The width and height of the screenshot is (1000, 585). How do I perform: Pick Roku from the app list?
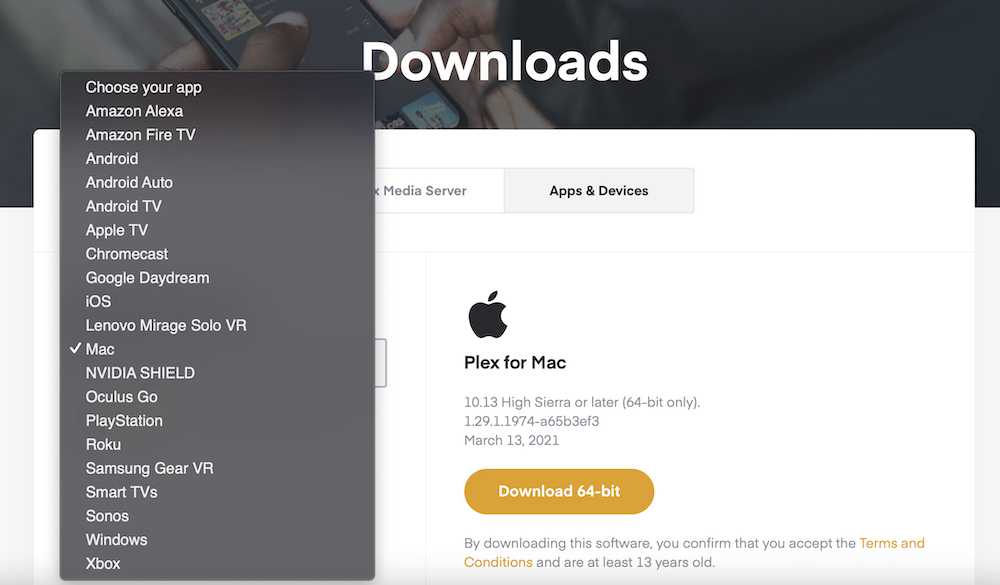pos(217,444)
